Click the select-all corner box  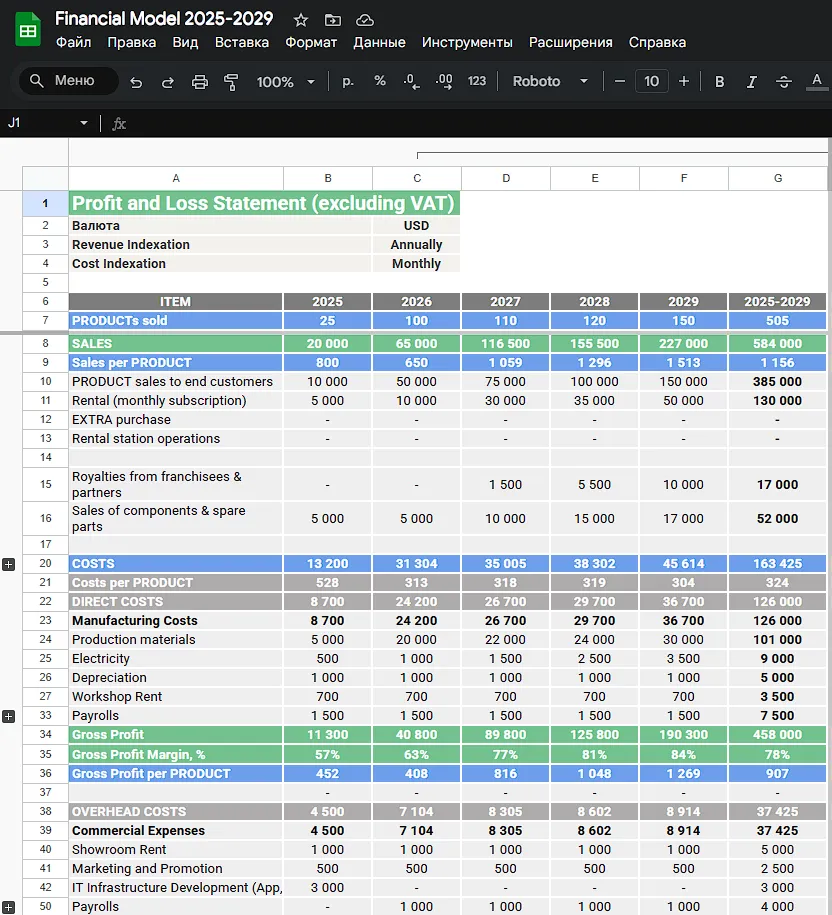point(46,179)
